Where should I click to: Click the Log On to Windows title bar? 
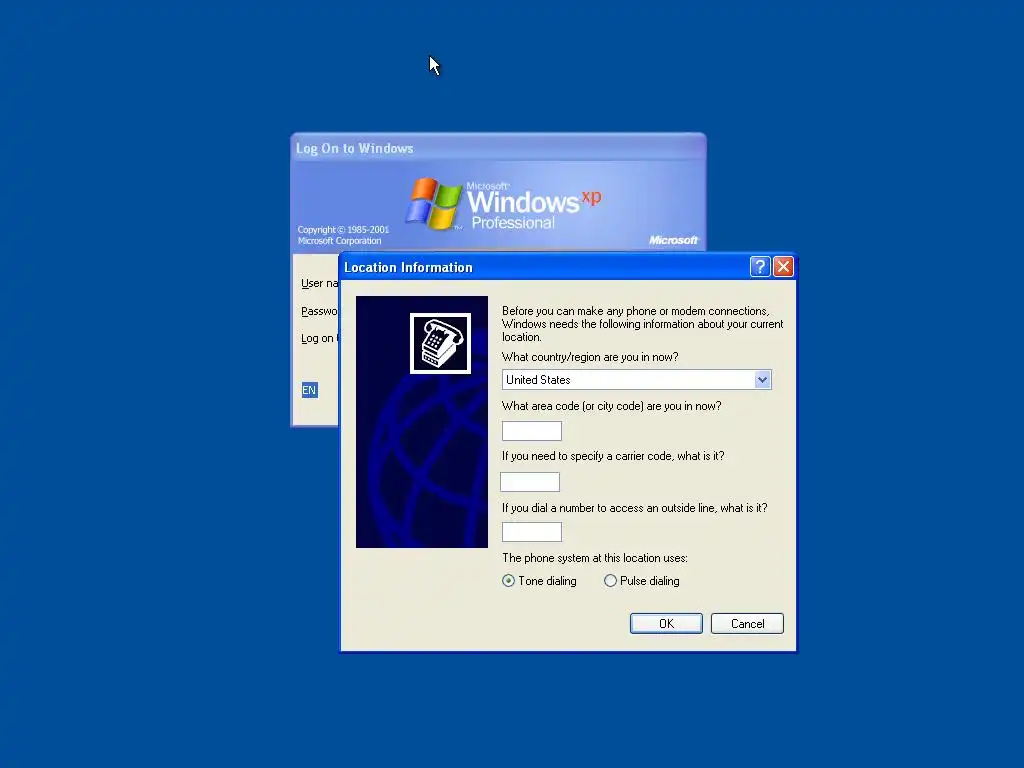pyautogui.click(x=498, y=148)
